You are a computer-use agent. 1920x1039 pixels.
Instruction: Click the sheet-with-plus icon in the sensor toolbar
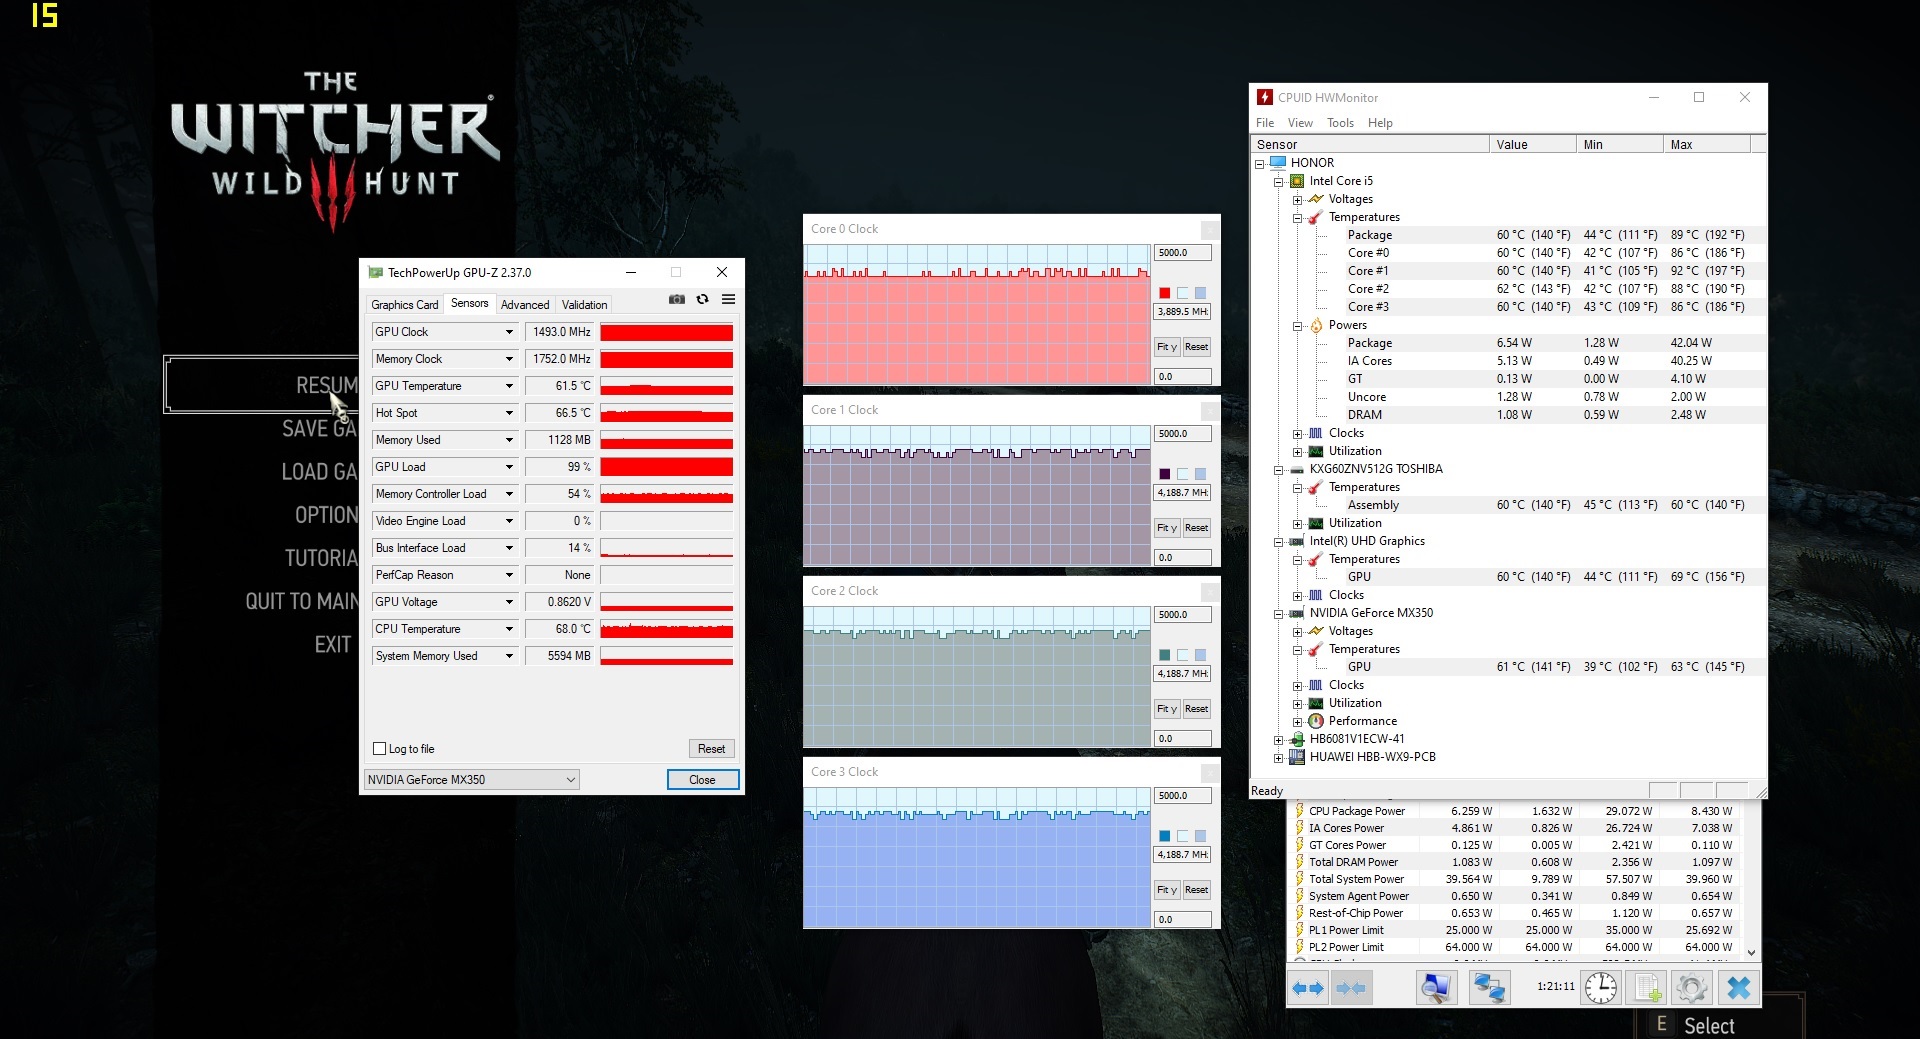point(1647,988)
